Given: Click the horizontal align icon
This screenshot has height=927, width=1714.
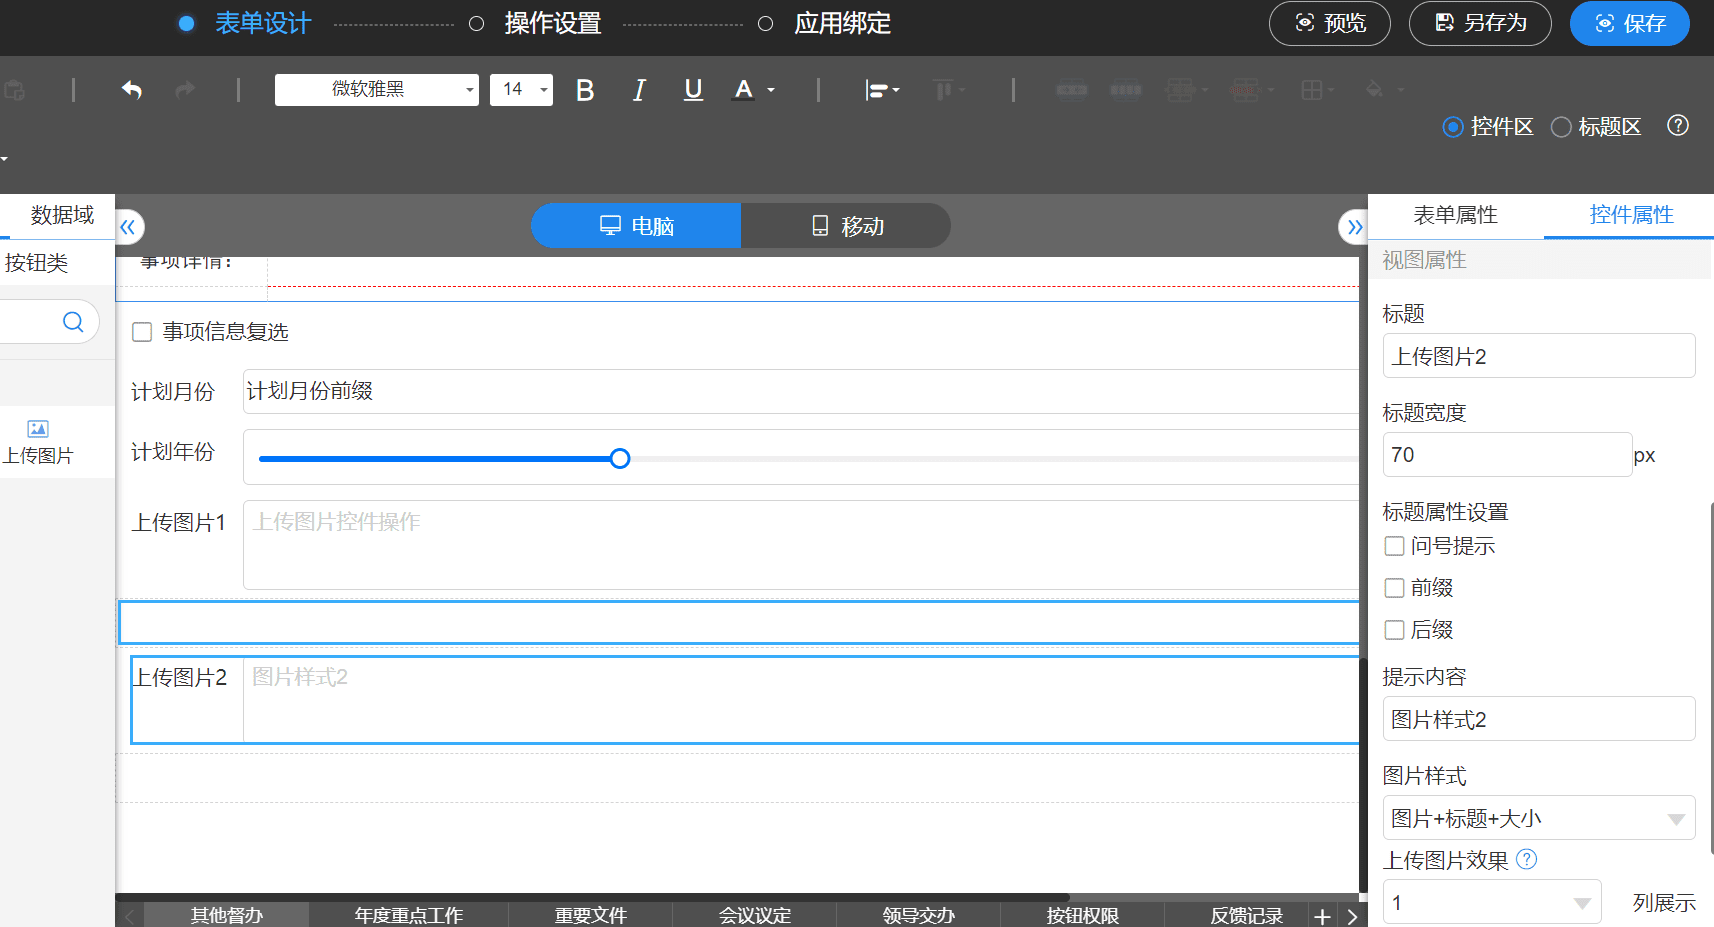Looking at the screenshot, I should pyautogui.click(x=876, y=90).
